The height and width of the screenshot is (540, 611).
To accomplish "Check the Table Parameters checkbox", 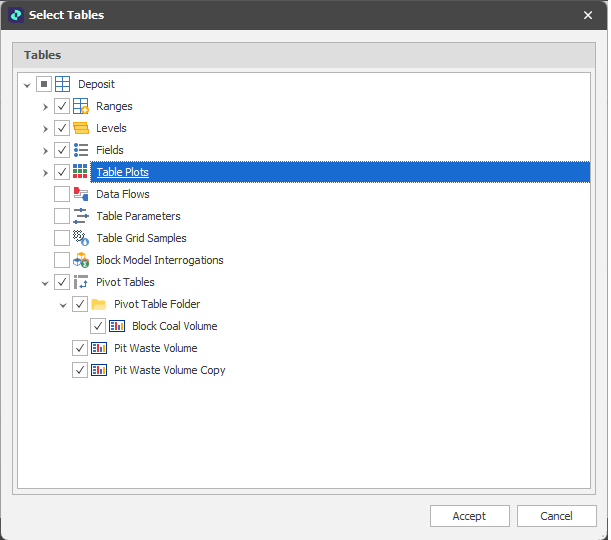I will coord(62,216).
